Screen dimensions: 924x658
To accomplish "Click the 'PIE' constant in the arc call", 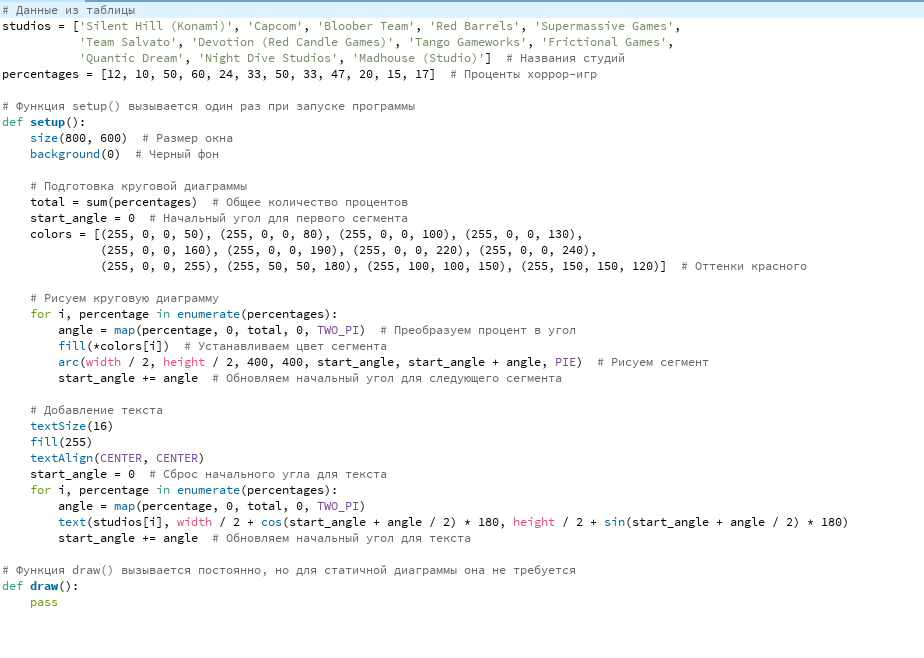I will point(565,362).
